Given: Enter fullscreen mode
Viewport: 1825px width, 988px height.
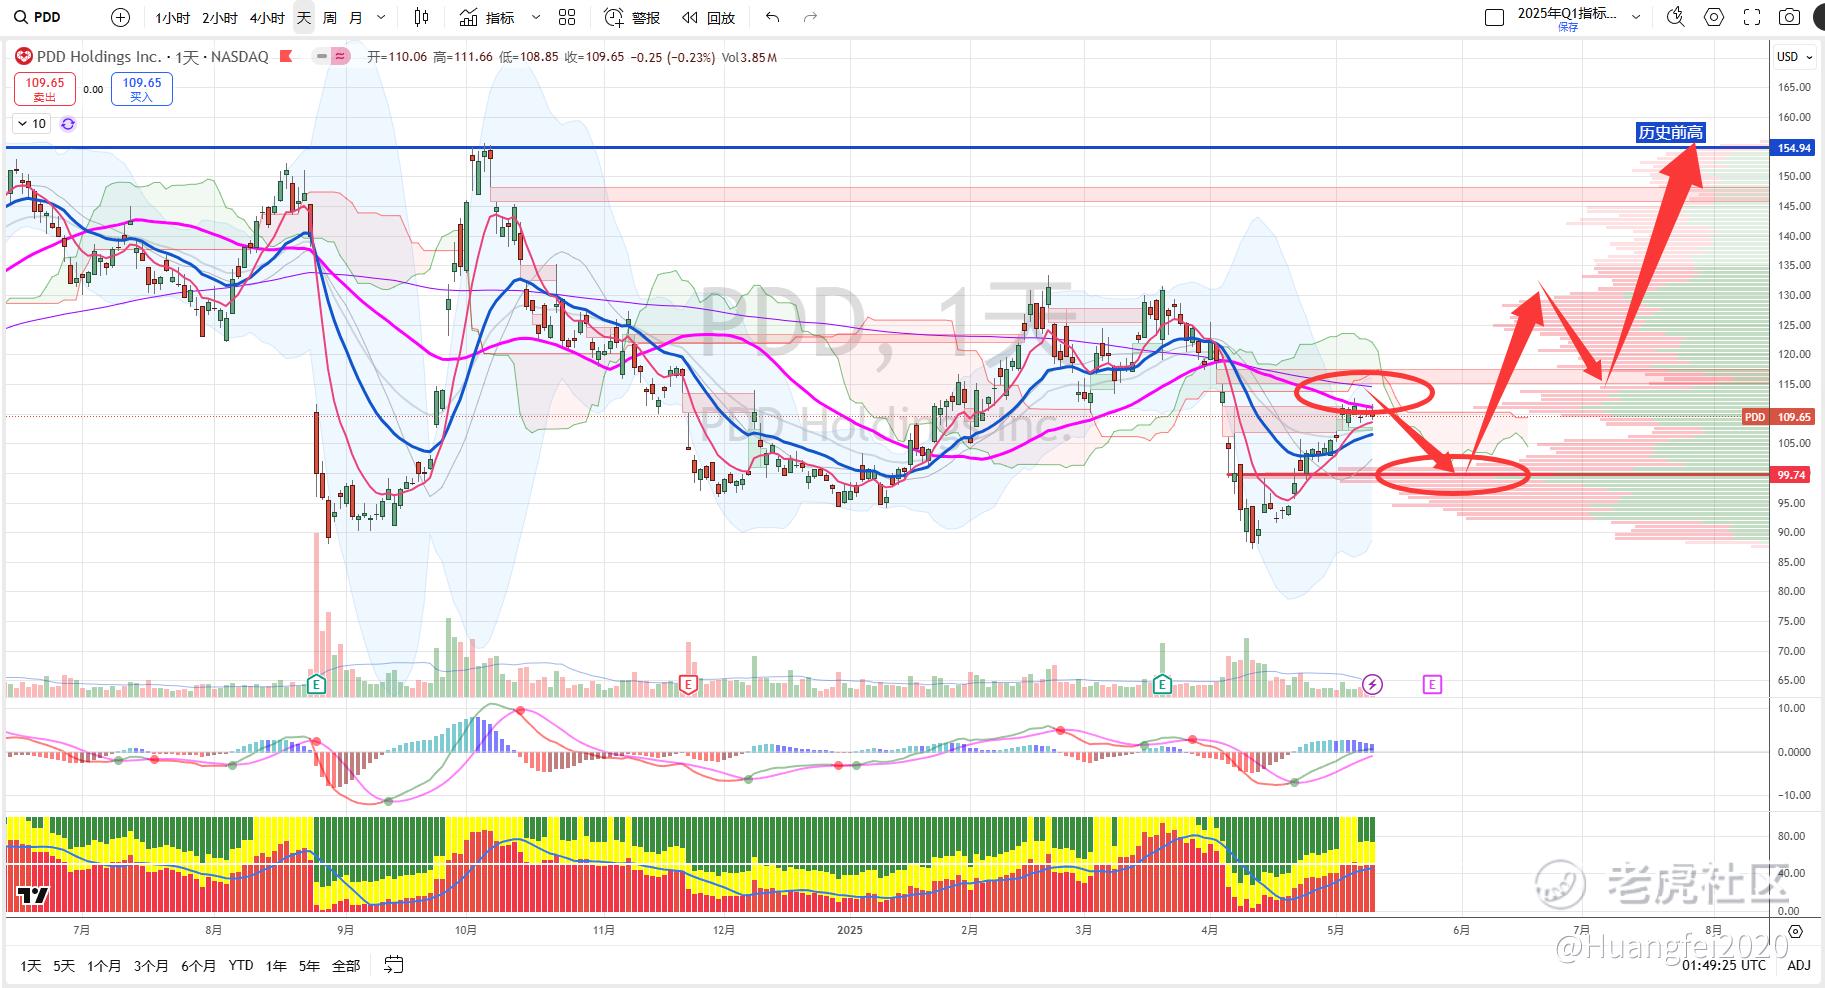Looking at the screenshot, I should tap(1752, 17).
